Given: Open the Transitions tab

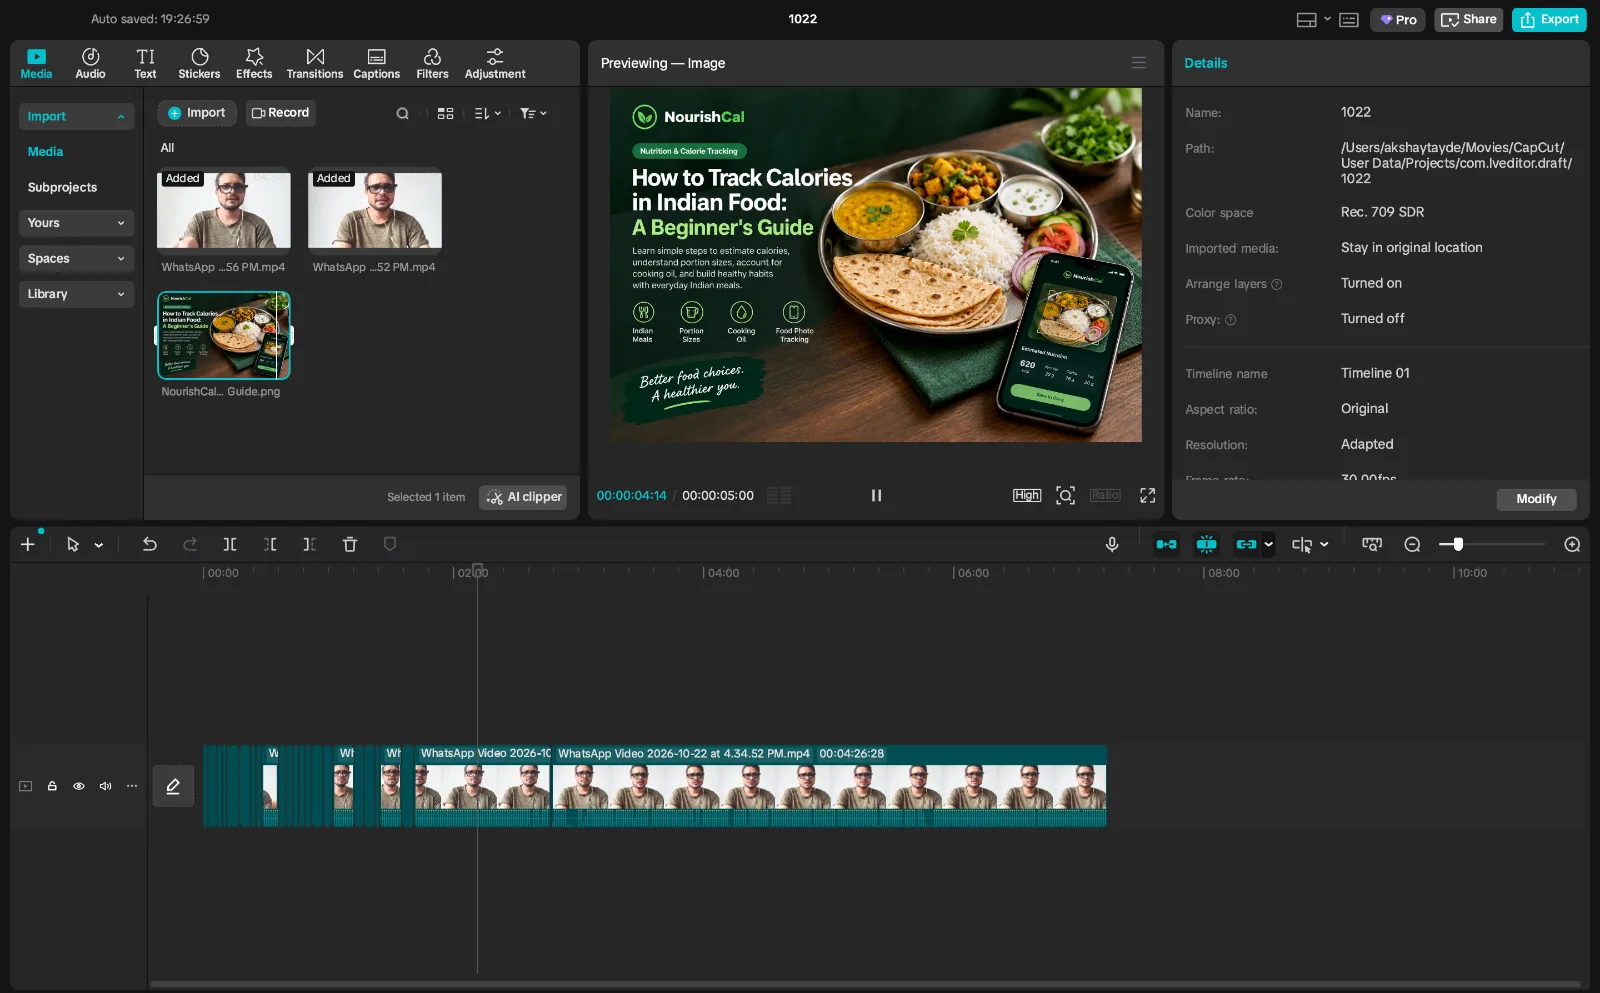Looking at the screenshot, I should [315, 64].
